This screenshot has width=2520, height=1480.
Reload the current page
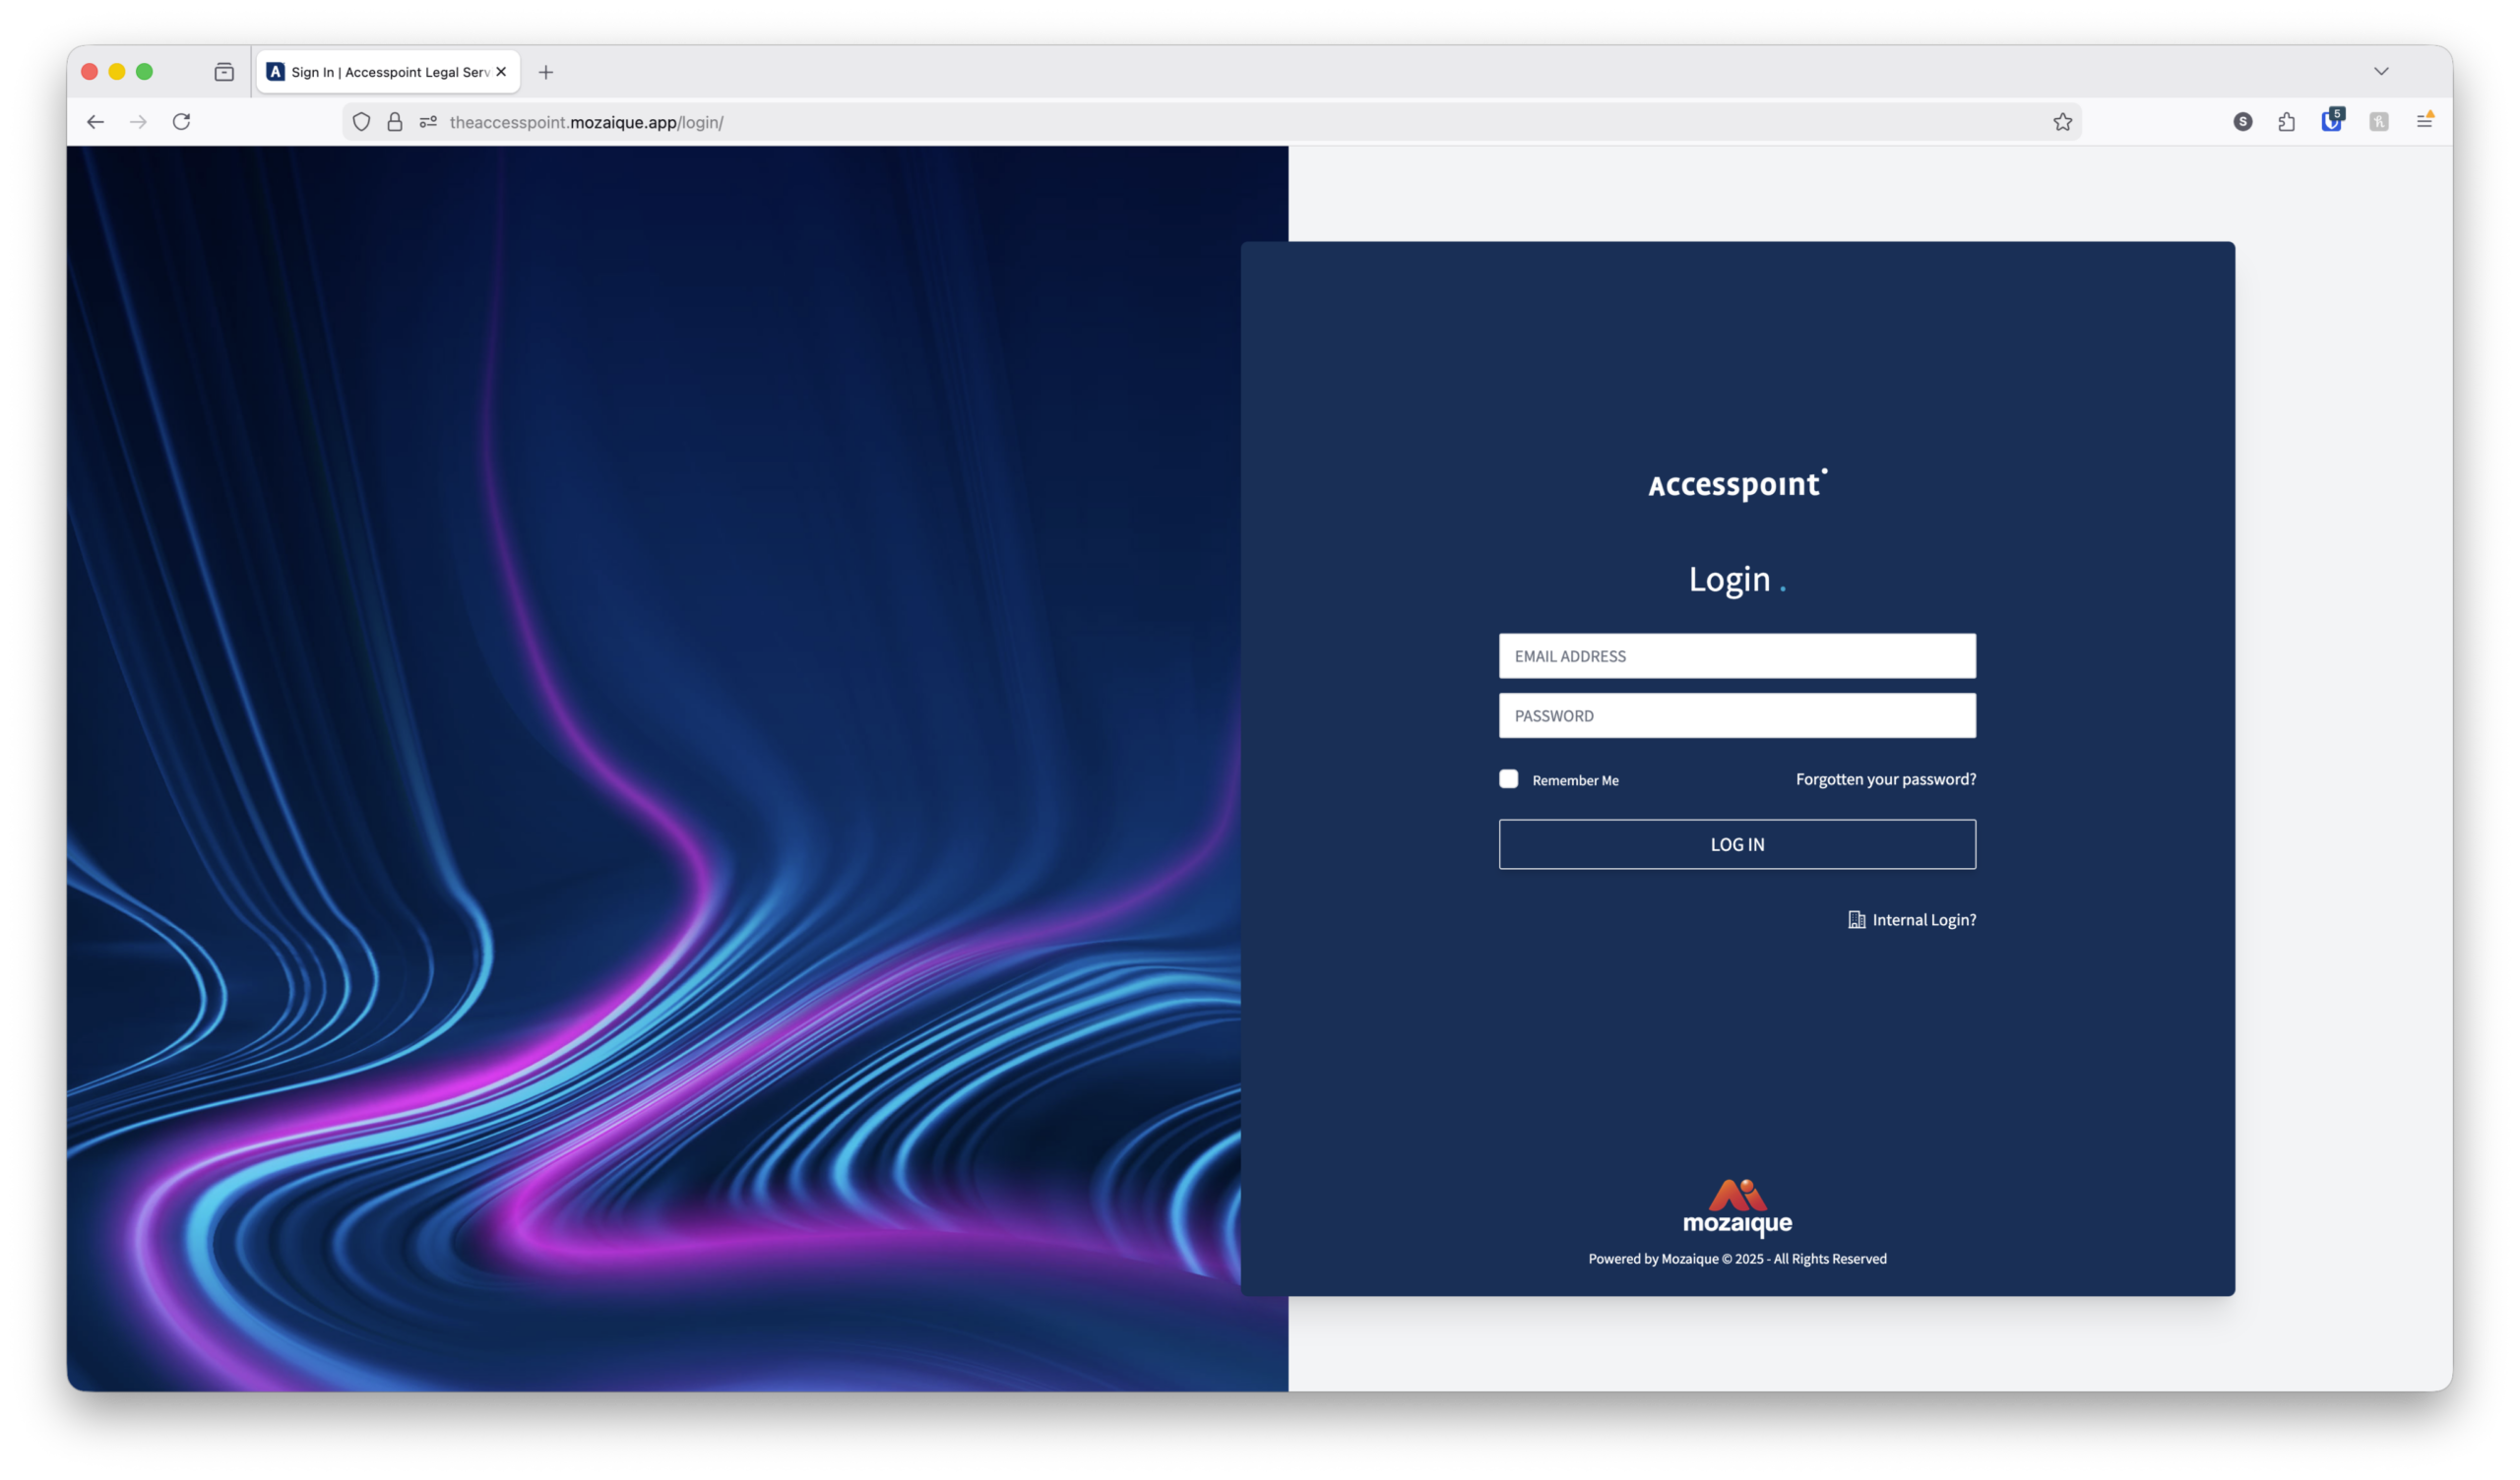181,122
